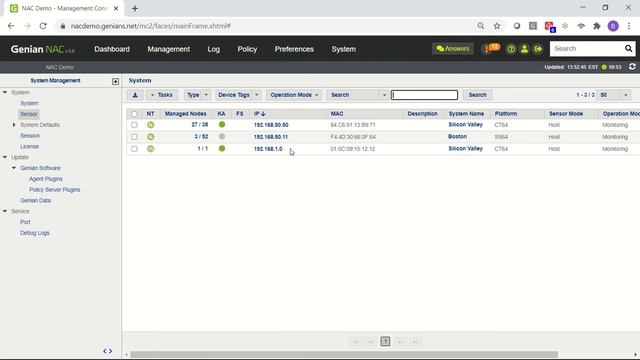
Task: Check the row checkbox for 192.168.50.50
Action: 134,125
